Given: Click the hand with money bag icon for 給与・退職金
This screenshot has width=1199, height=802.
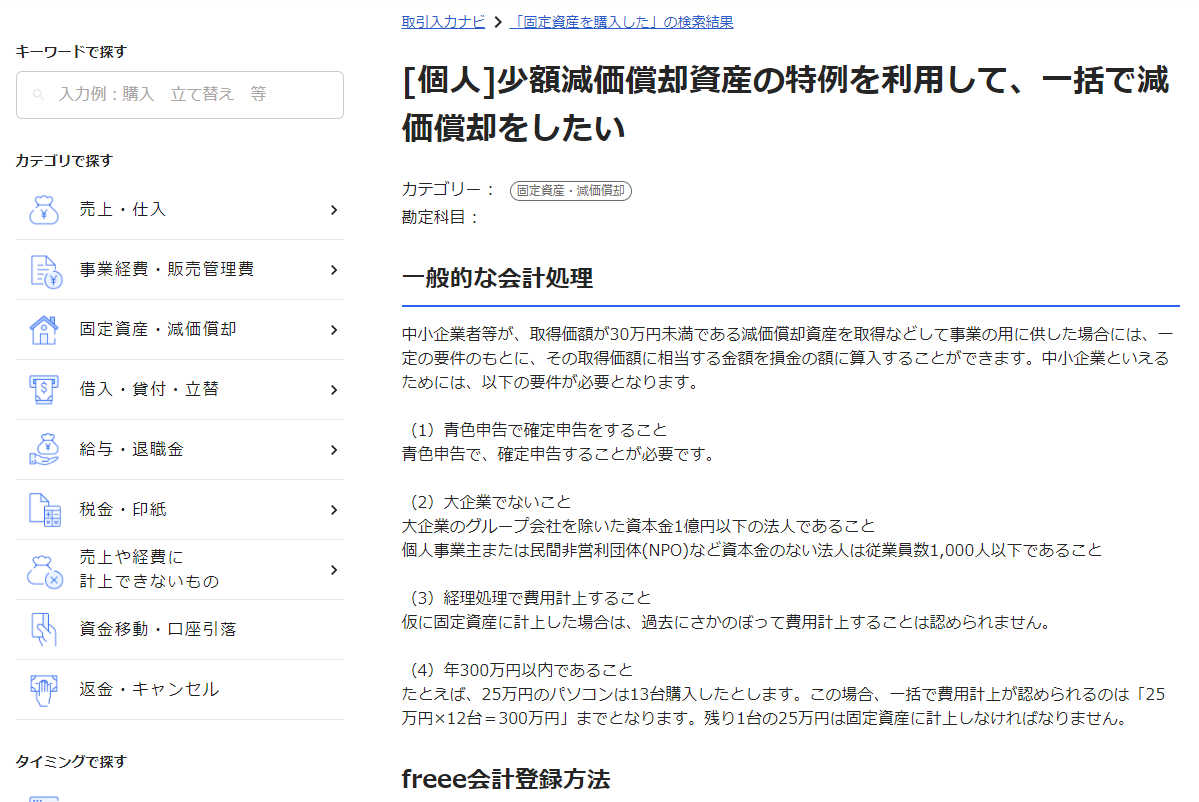Looking at the screenshot, I should coord(44,450).
